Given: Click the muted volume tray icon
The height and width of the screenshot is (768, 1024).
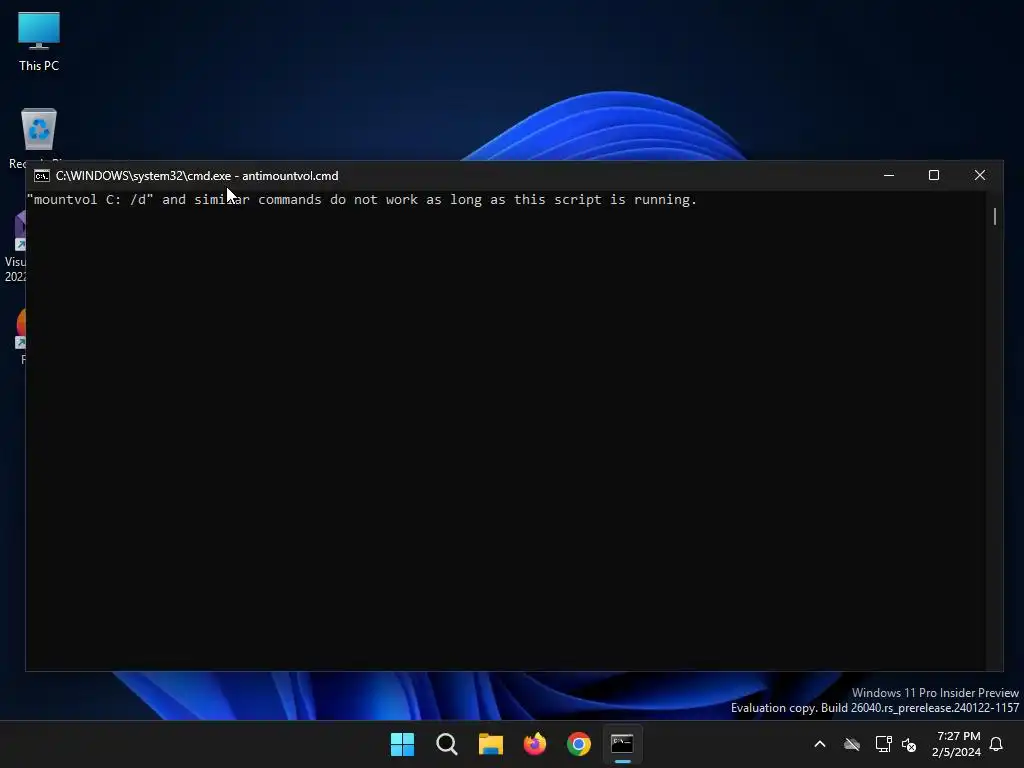Looking at the screenshot, I should [909, 744].
